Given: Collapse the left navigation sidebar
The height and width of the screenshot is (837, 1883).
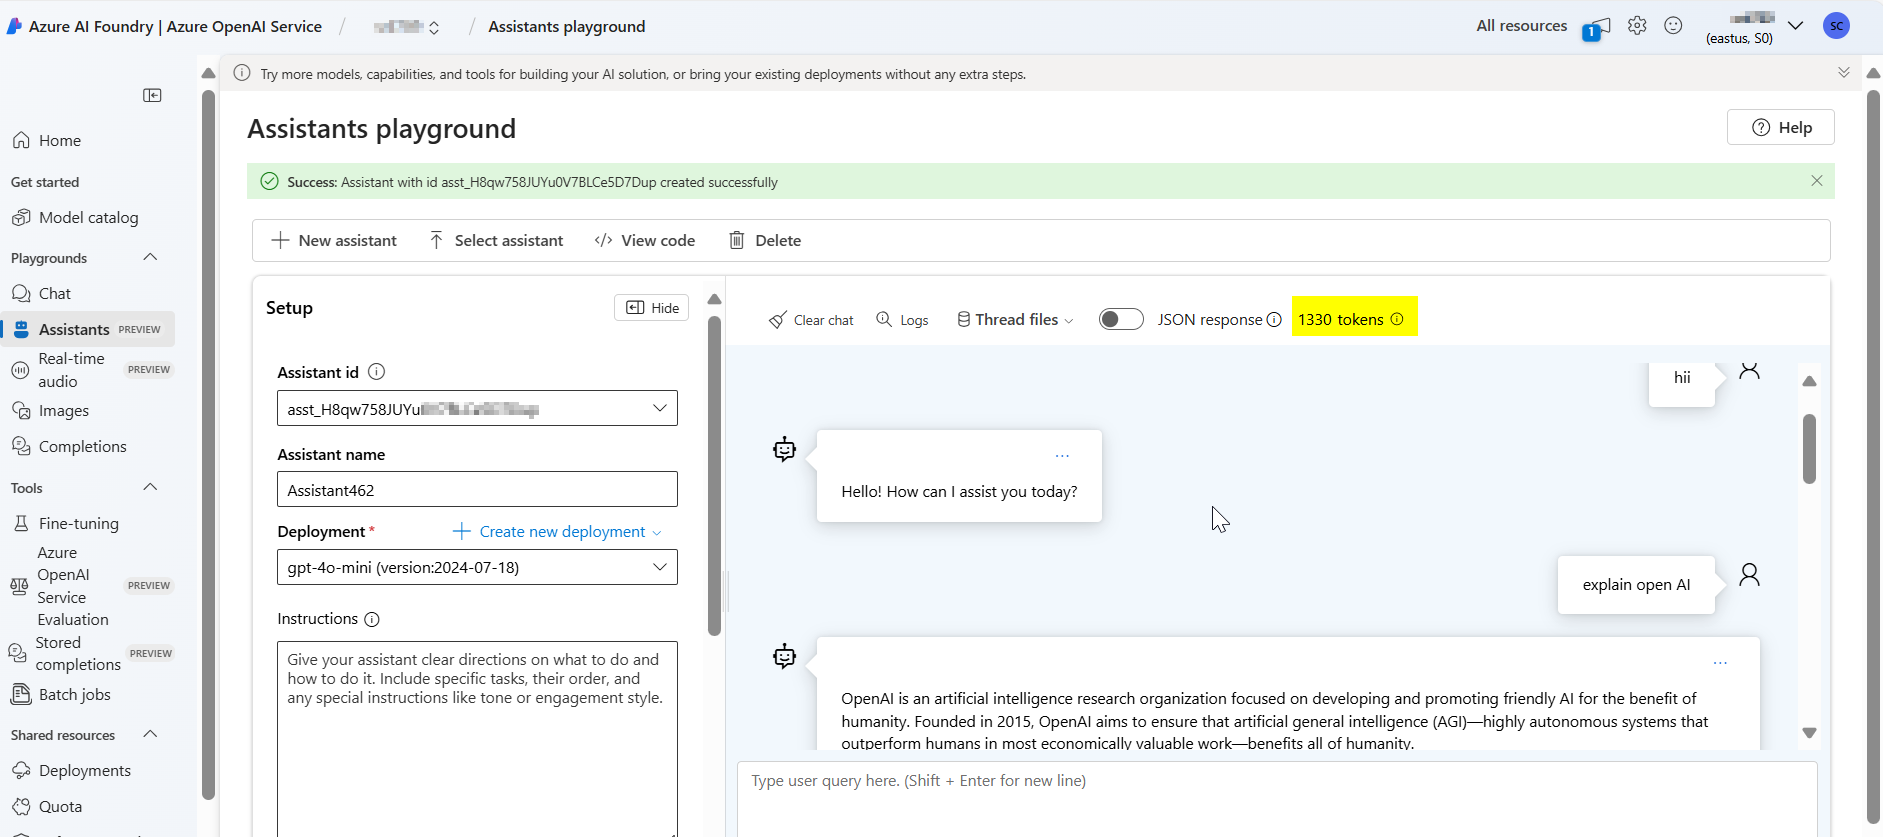Looking at the screenshot, I should [x=152, y=95].
